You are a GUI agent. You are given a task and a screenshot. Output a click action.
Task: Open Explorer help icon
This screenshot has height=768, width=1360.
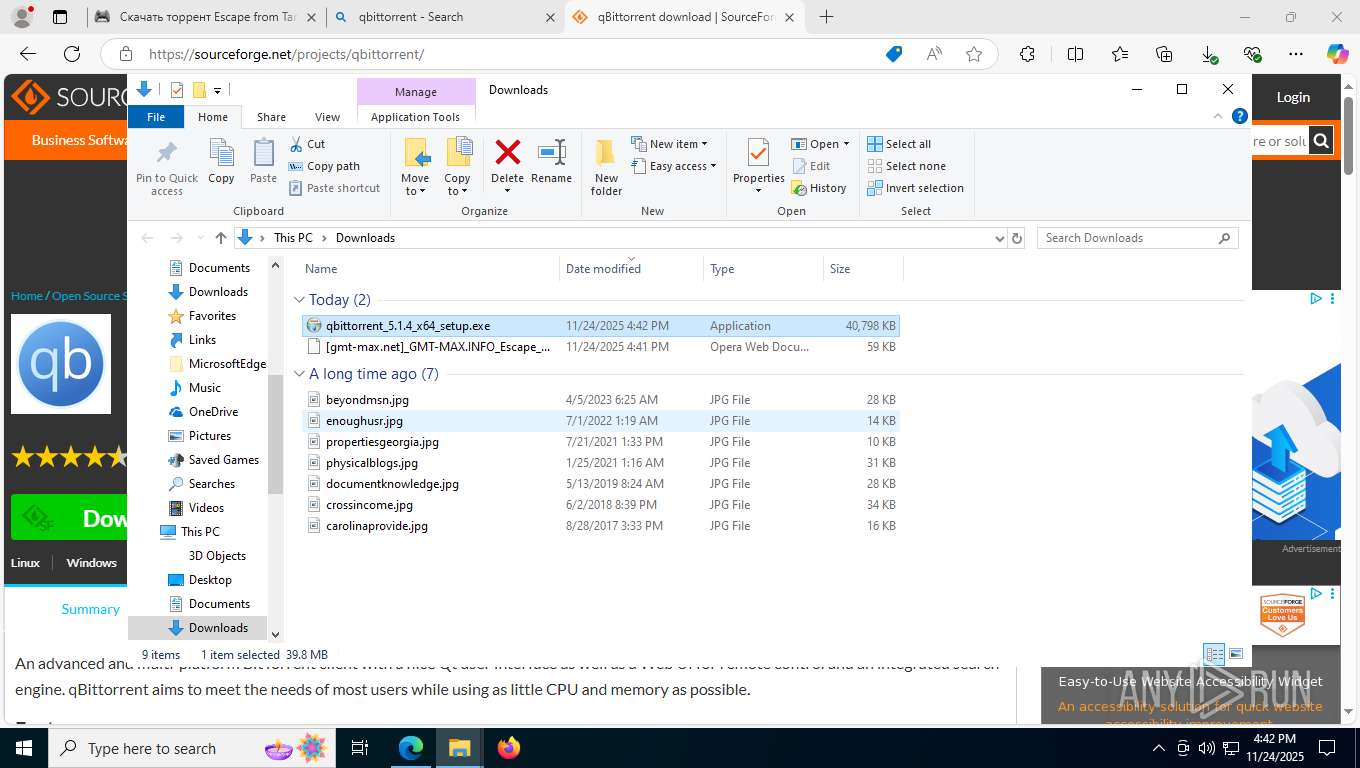pos(1239,116)
